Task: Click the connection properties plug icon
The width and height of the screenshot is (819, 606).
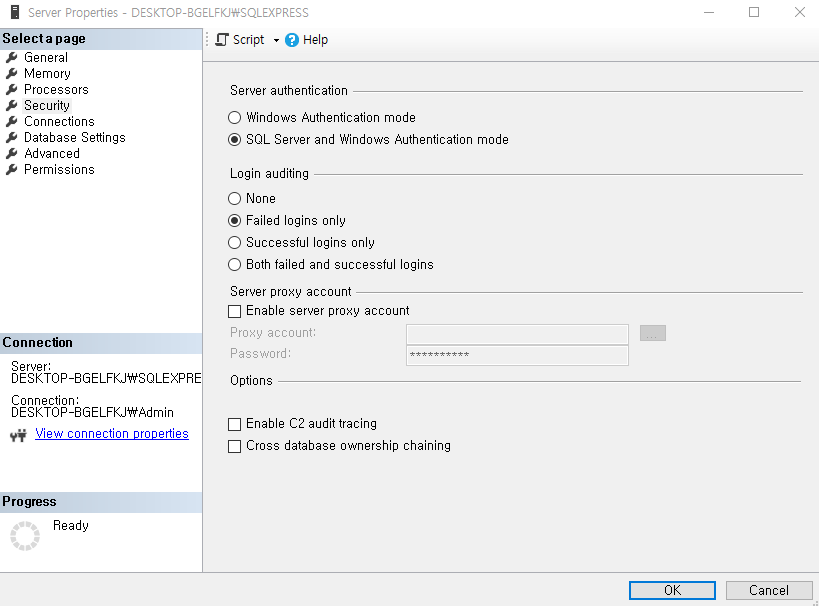Action: [18, 435]
